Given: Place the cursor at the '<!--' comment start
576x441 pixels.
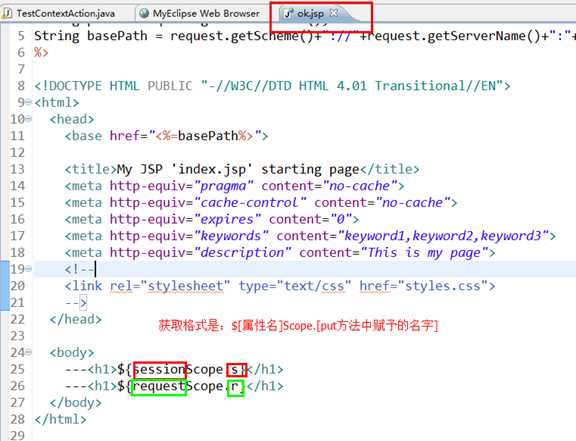Looking at the screenshot, I should tap(80, 269).
